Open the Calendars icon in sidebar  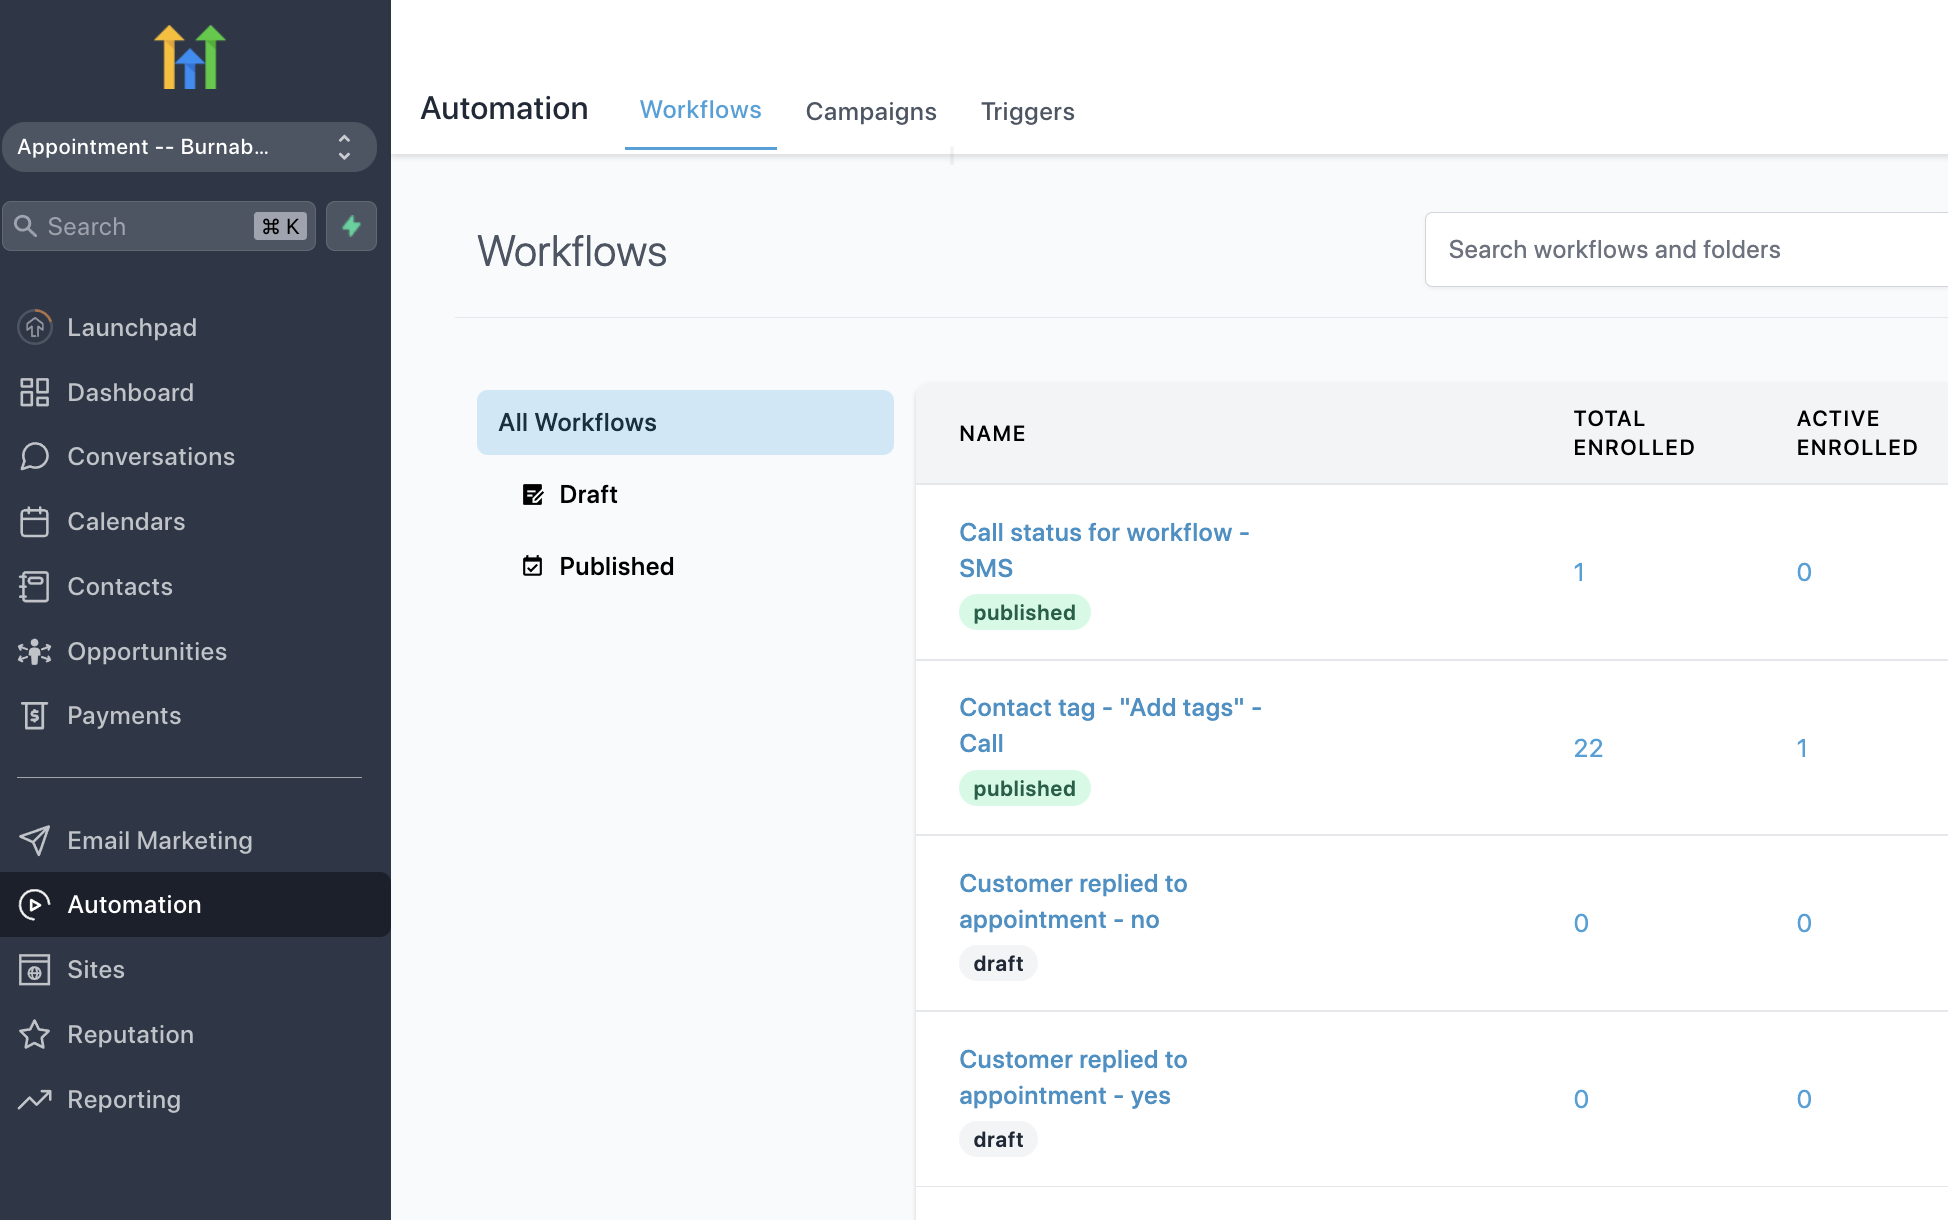[x=35, y=522]
